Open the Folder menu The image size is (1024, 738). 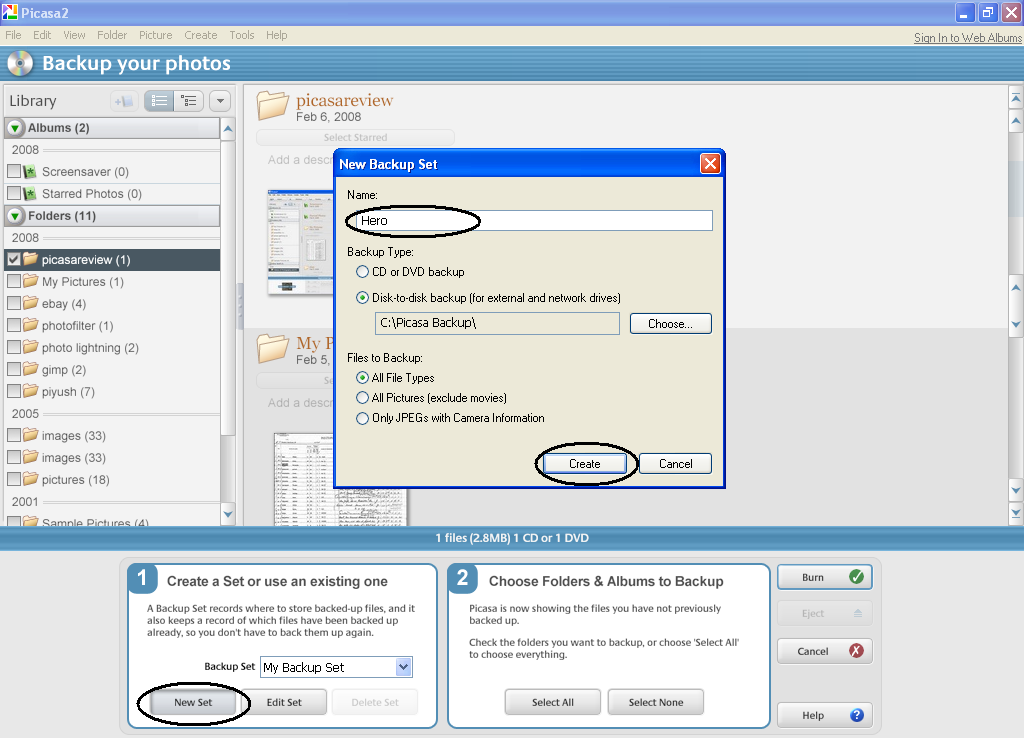click(x=112, y=35)
